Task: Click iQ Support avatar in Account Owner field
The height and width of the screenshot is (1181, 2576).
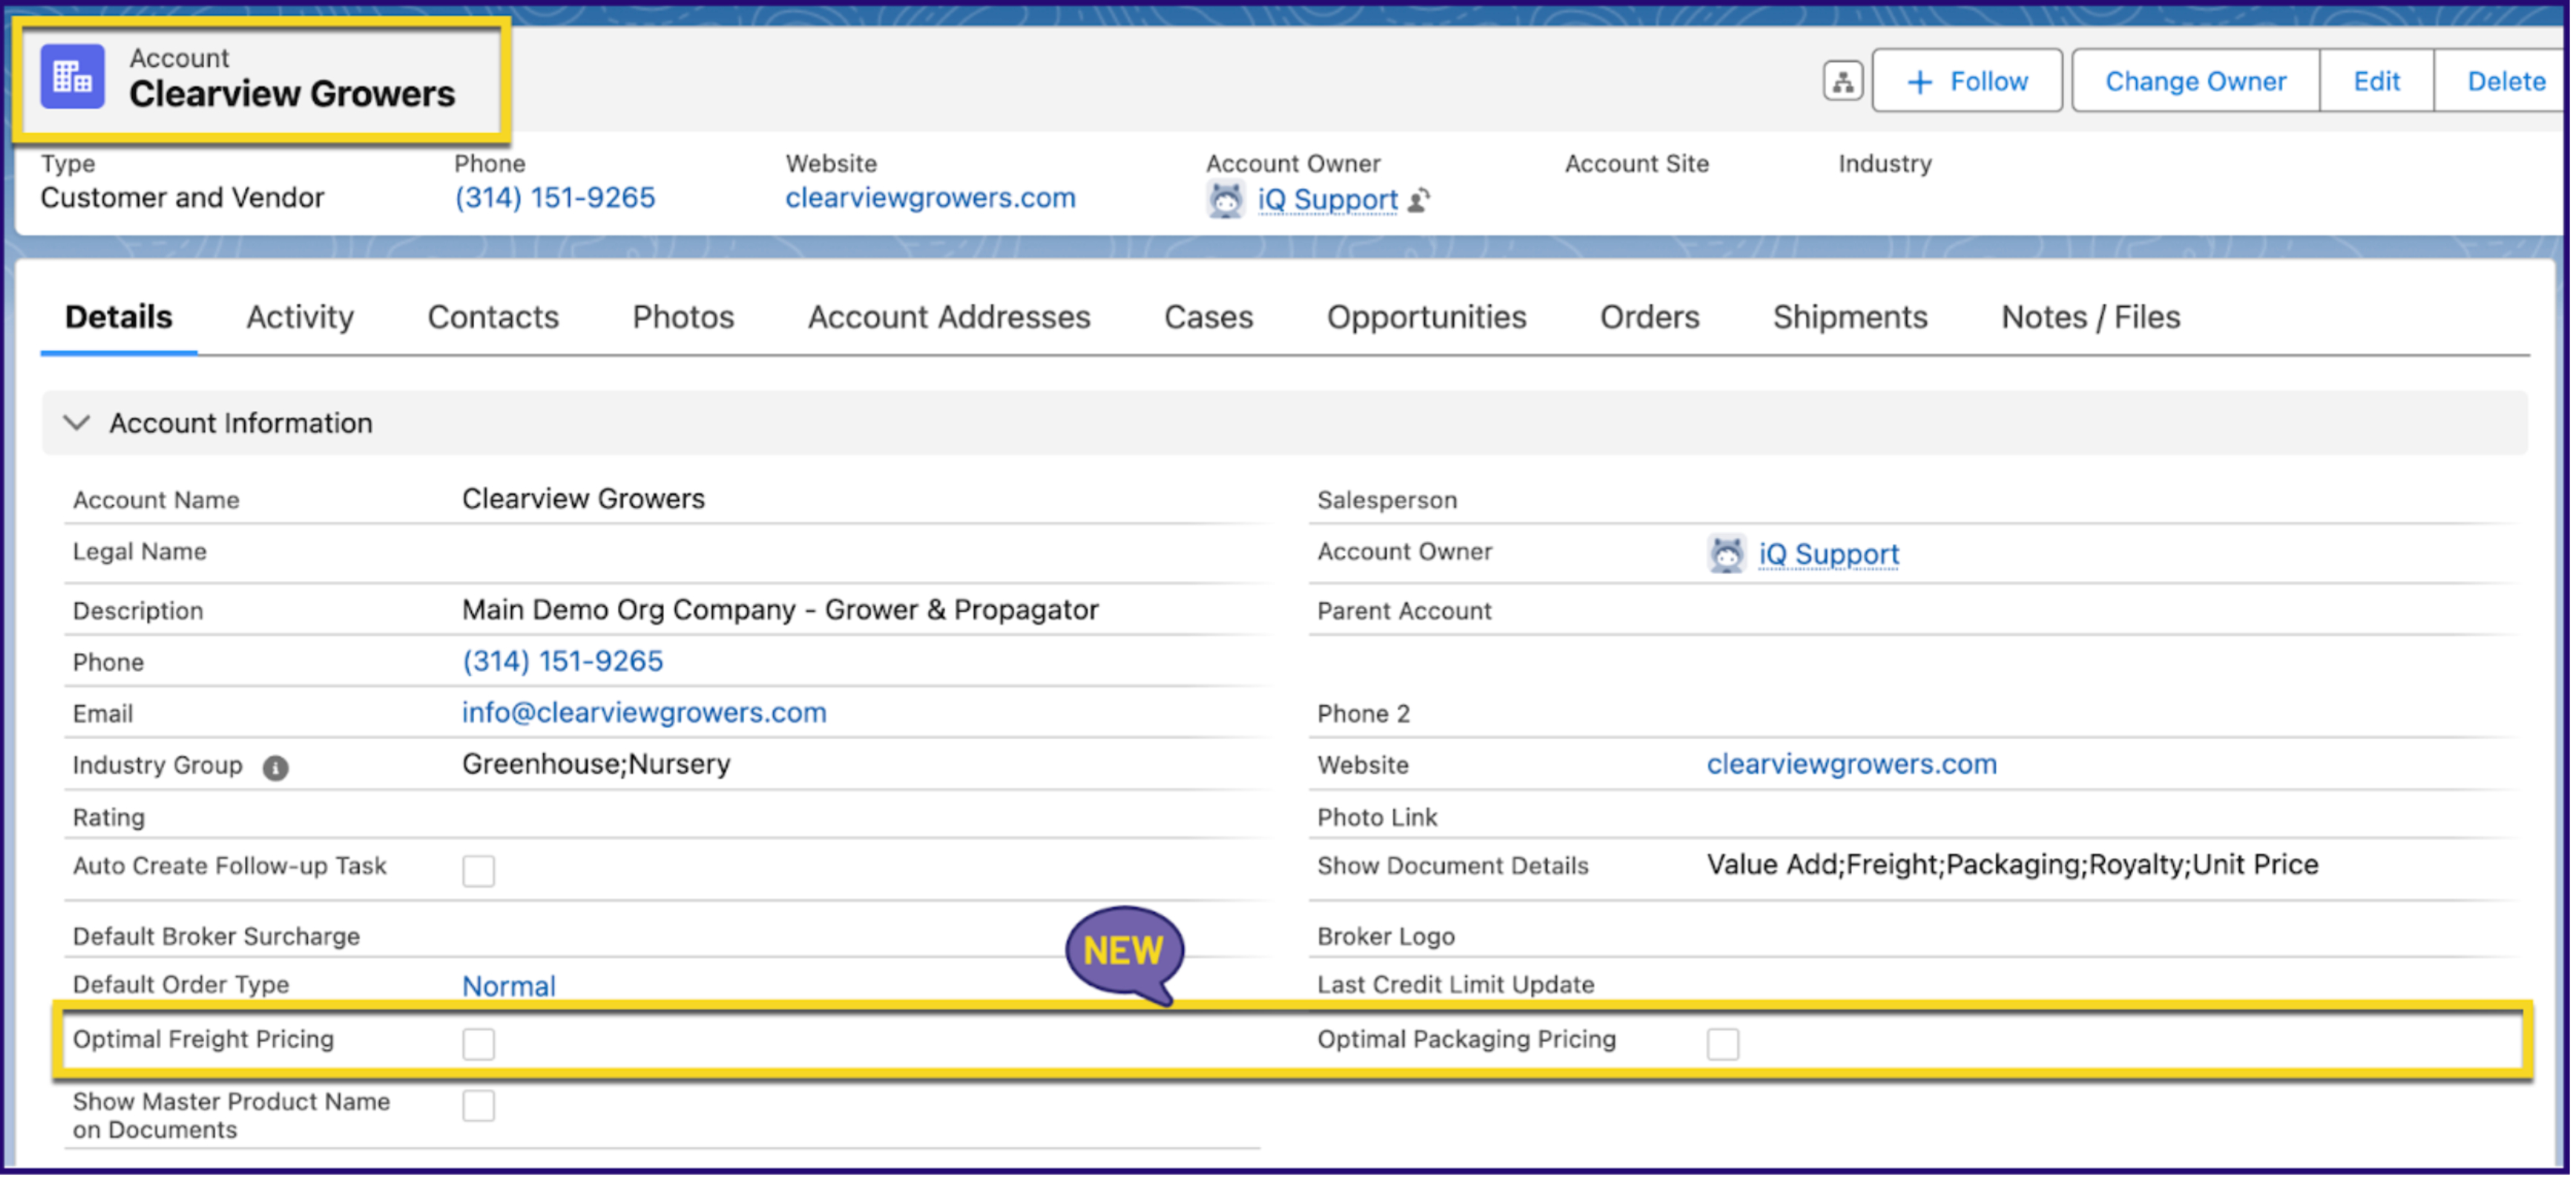Action: (x=1726, y=554)
